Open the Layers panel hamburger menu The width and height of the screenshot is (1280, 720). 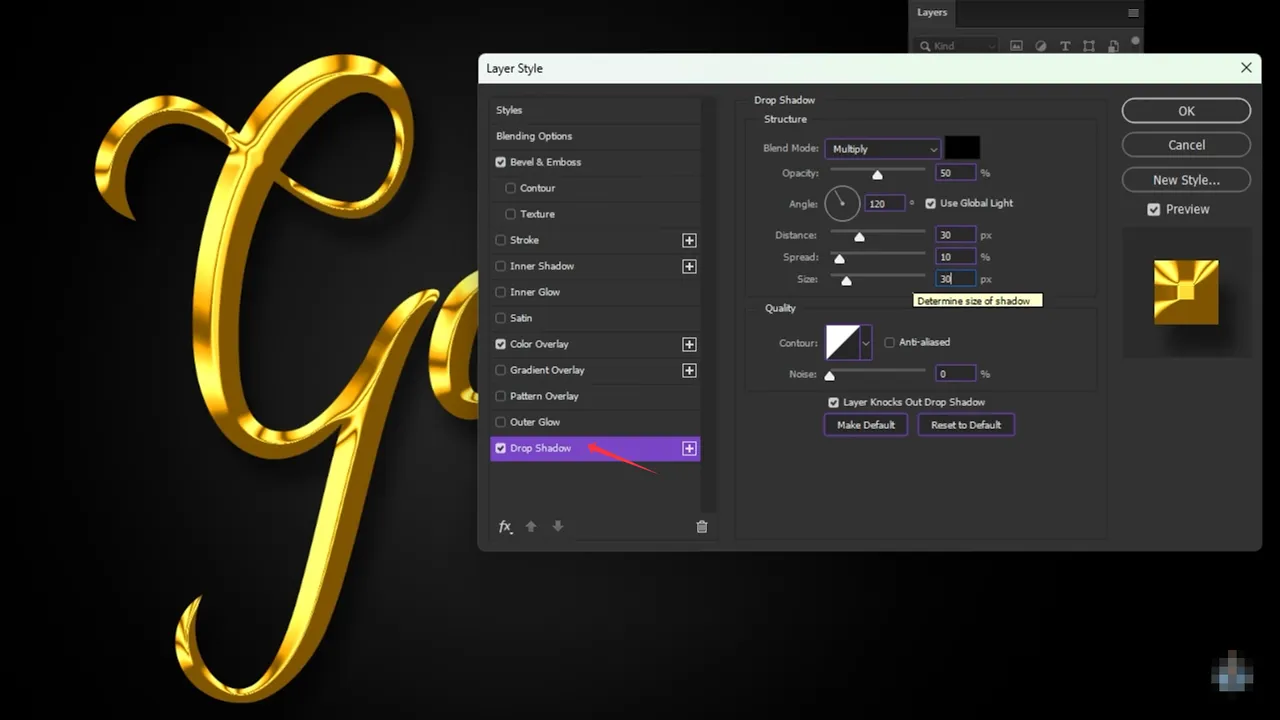point(1133,13)
